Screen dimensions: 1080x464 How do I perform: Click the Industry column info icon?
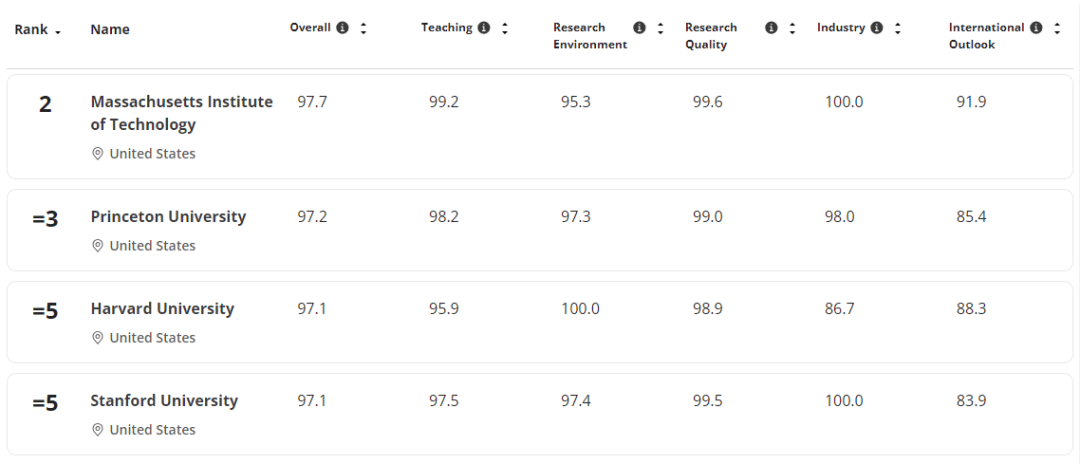[877, 28]
